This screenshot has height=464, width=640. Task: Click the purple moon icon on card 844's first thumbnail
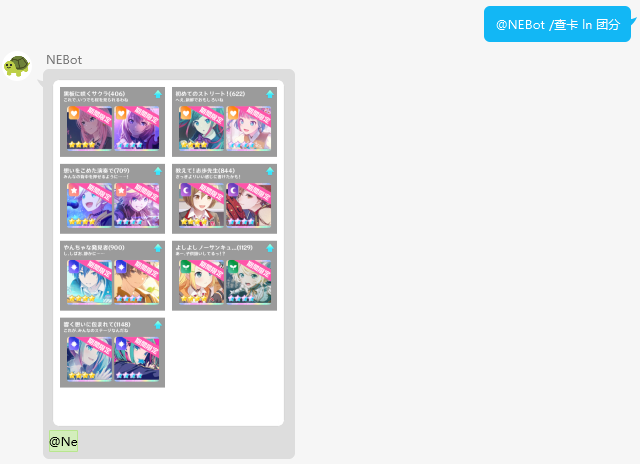click(185, 190)
